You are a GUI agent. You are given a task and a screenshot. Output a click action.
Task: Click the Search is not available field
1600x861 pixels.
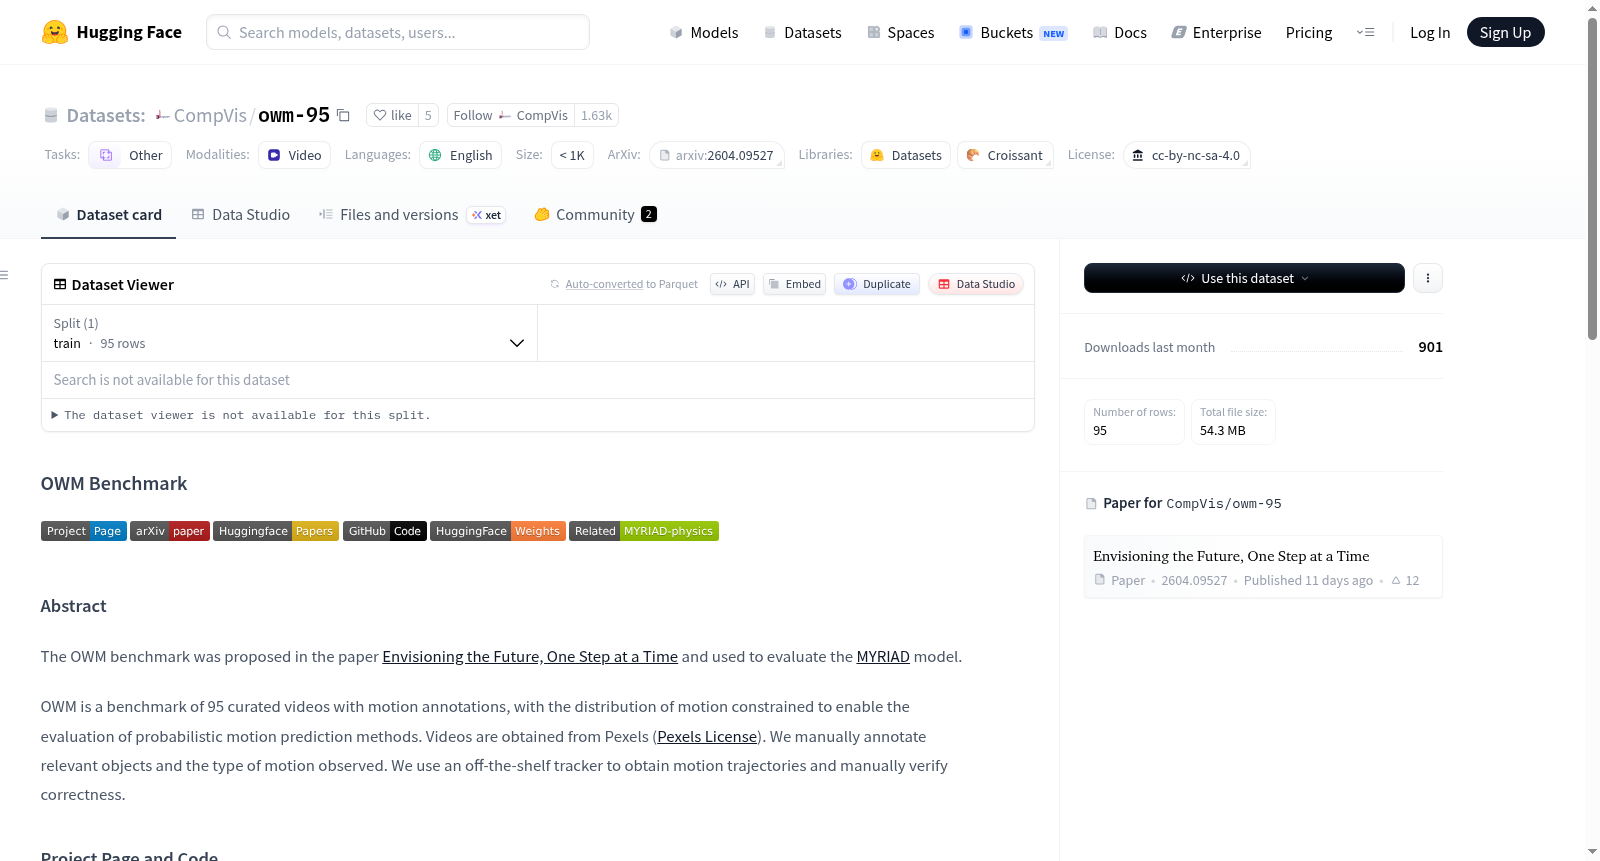538,380
